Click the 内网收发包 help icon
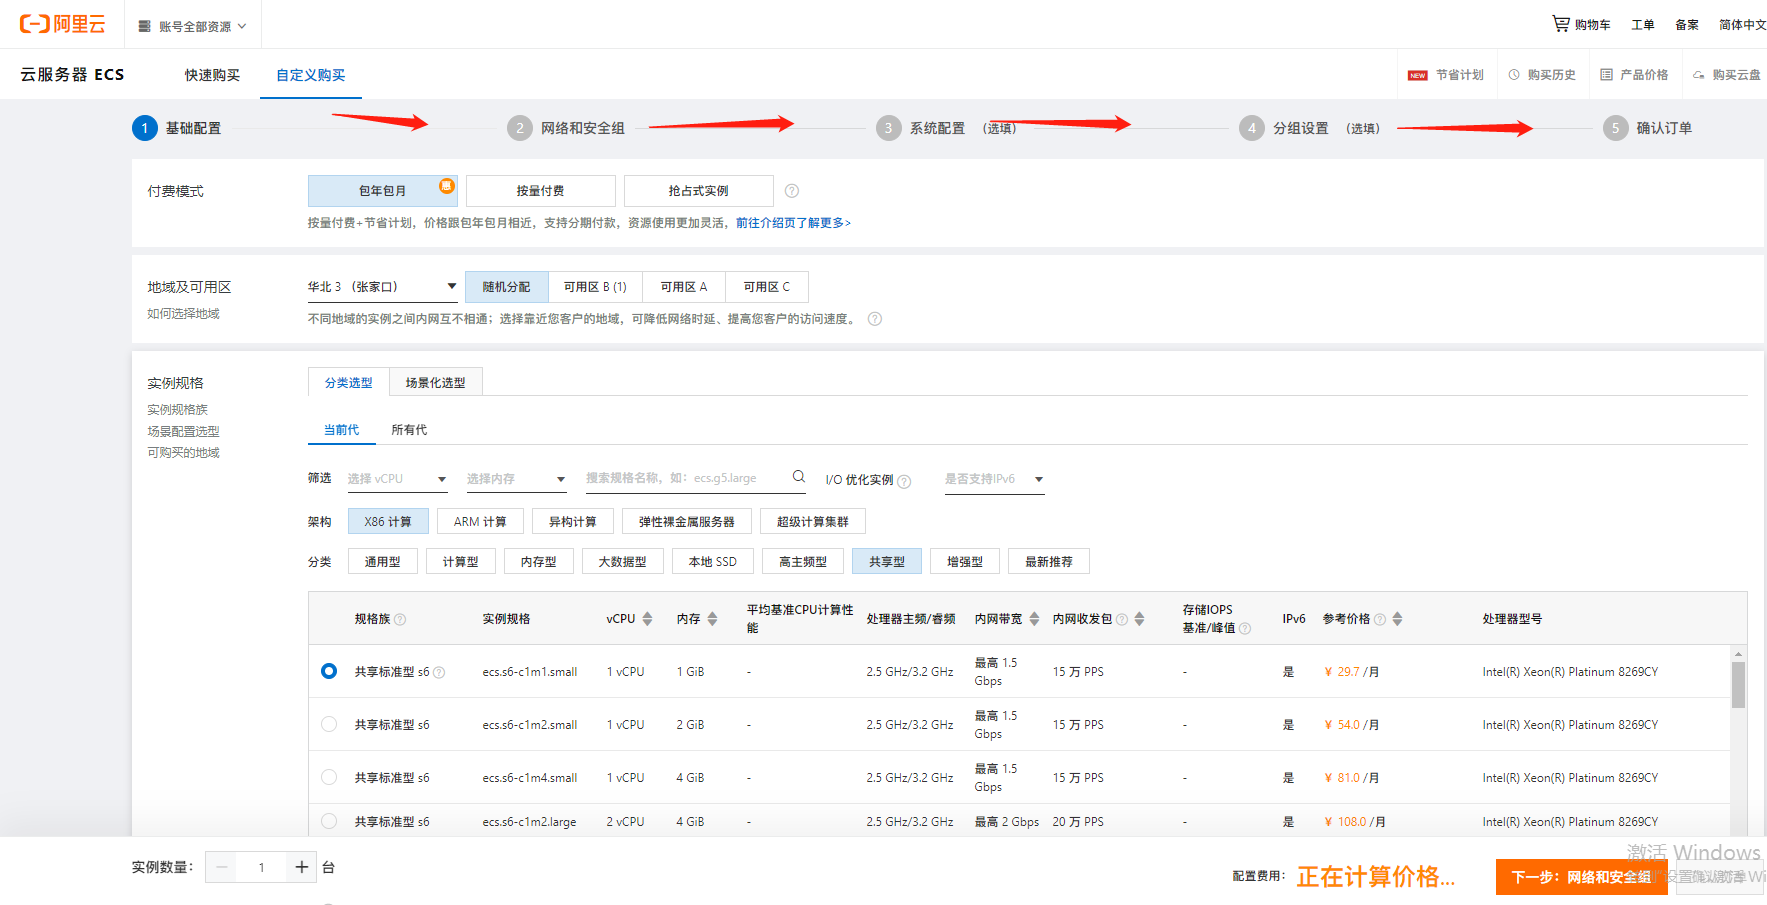This screenshot has width=1767, height=905. click(1122, 620)
